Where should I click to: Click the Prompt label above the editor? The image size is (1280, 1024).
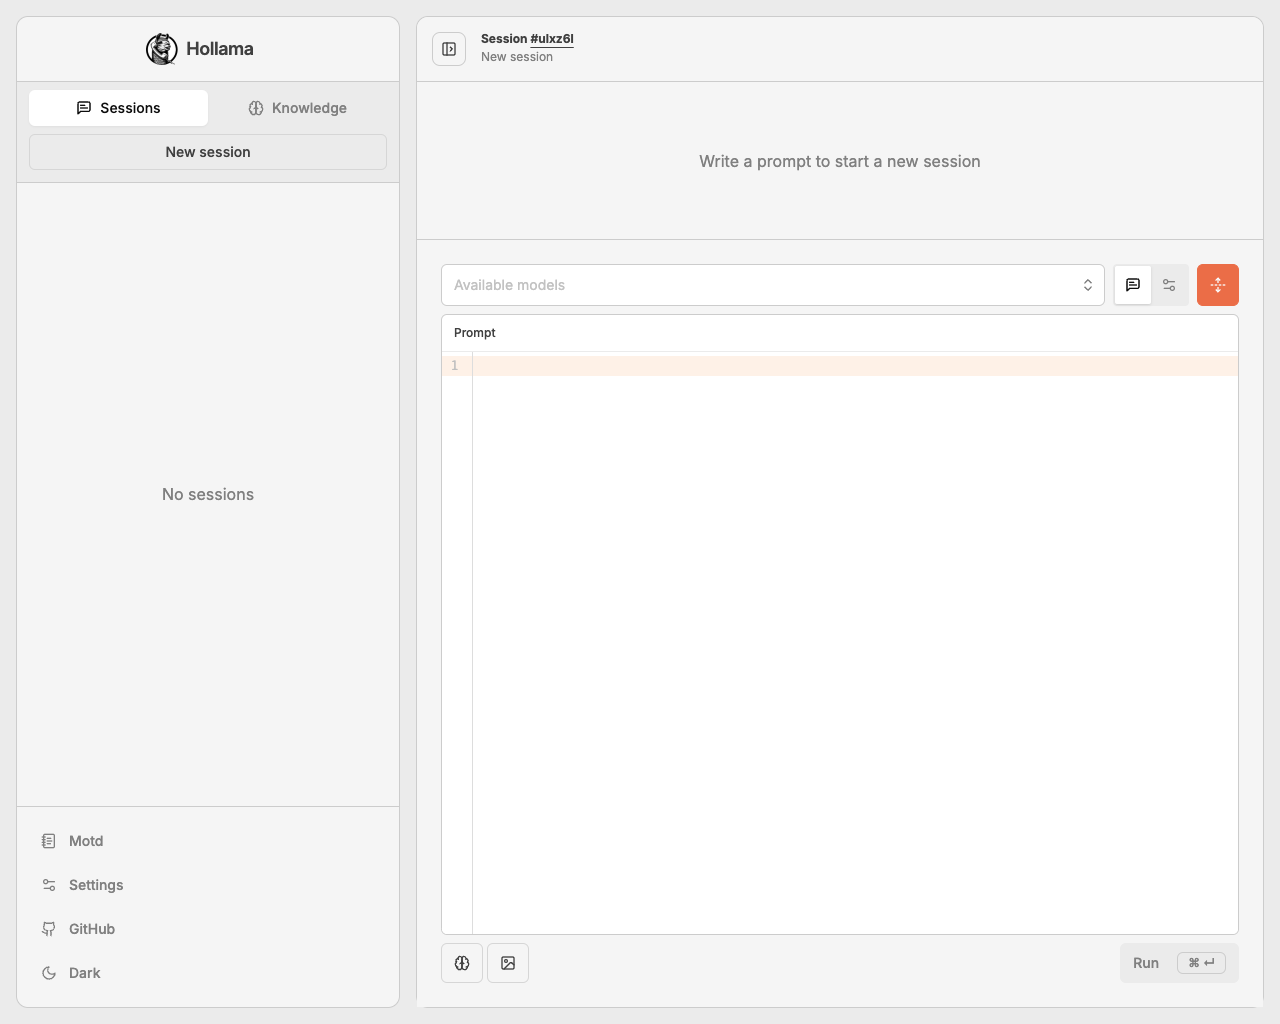point(475,333)
